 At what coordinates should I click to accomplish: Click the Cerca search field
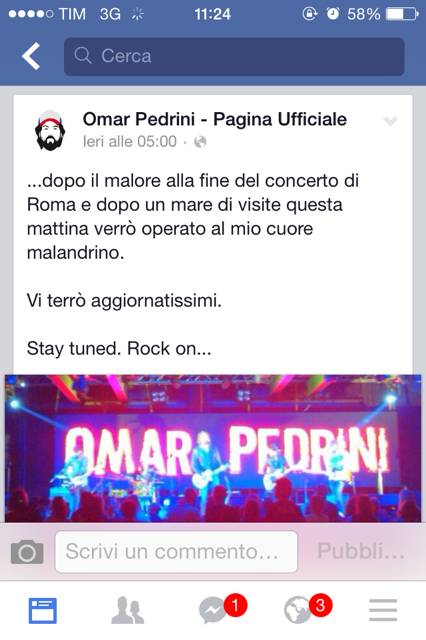234,56
